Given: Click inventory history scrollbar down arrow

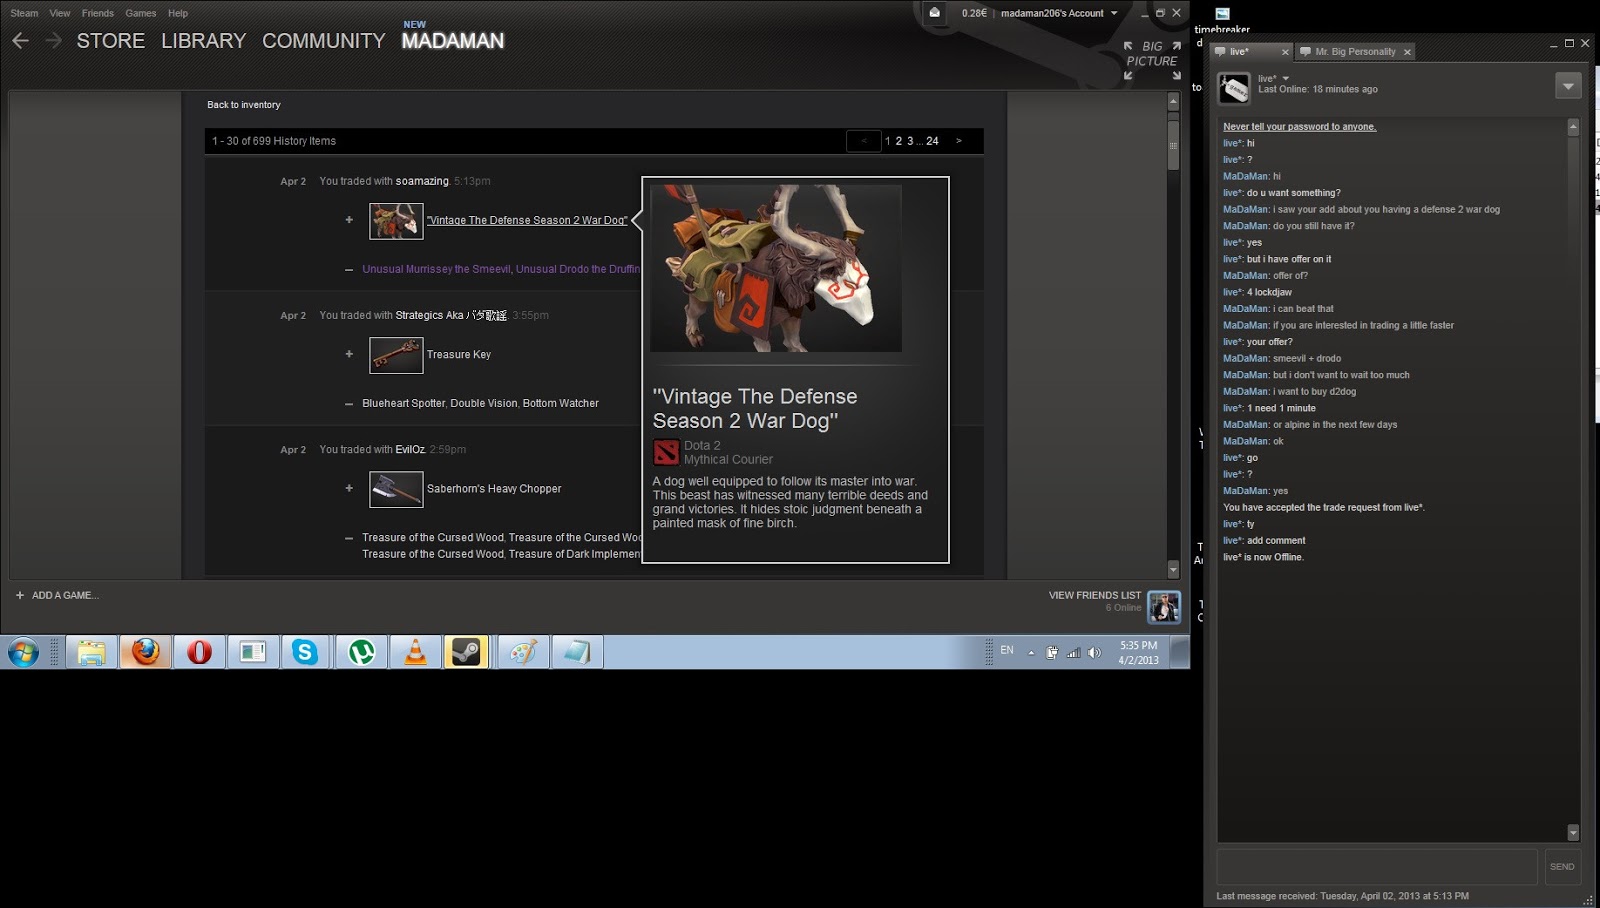Looking at the screenshot, I should 1174,570.
